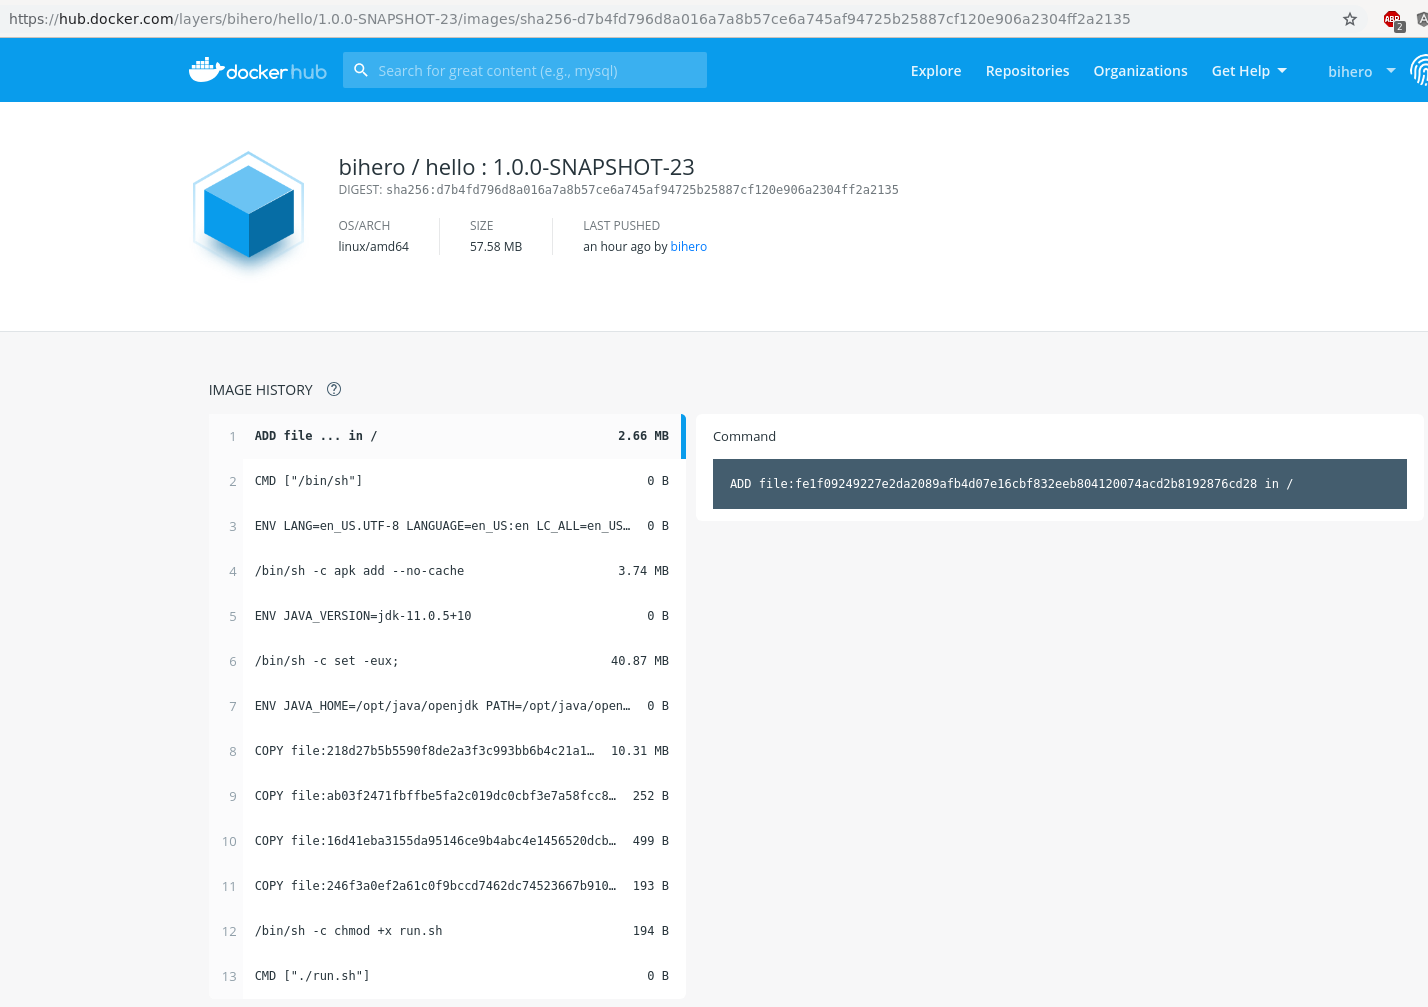Click the Image History help question icon
Image resolution: width=1428 pixels, height=1007 pixels.
pos(334,389)
